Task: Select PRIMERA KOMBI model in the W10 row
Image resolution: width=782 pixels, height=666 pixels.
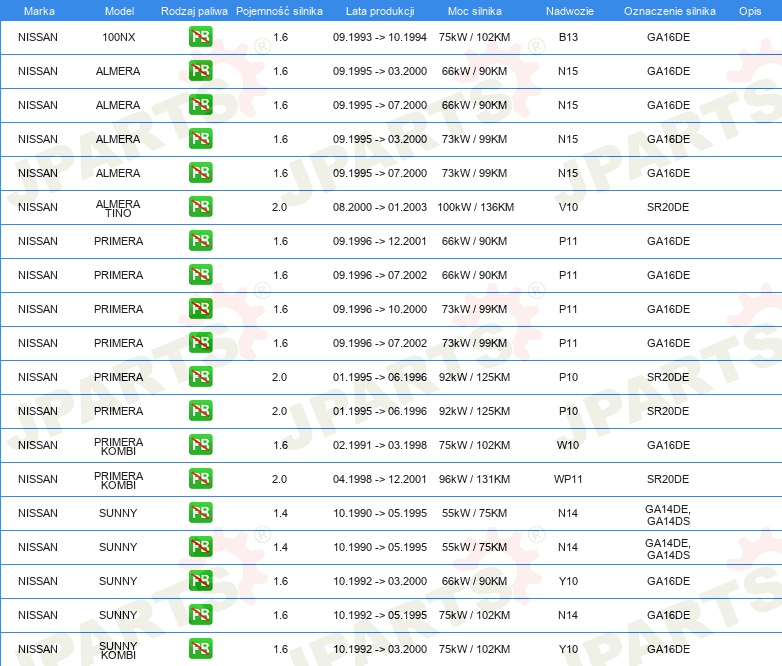Action: pyautogui.click(x=118, y=446)
